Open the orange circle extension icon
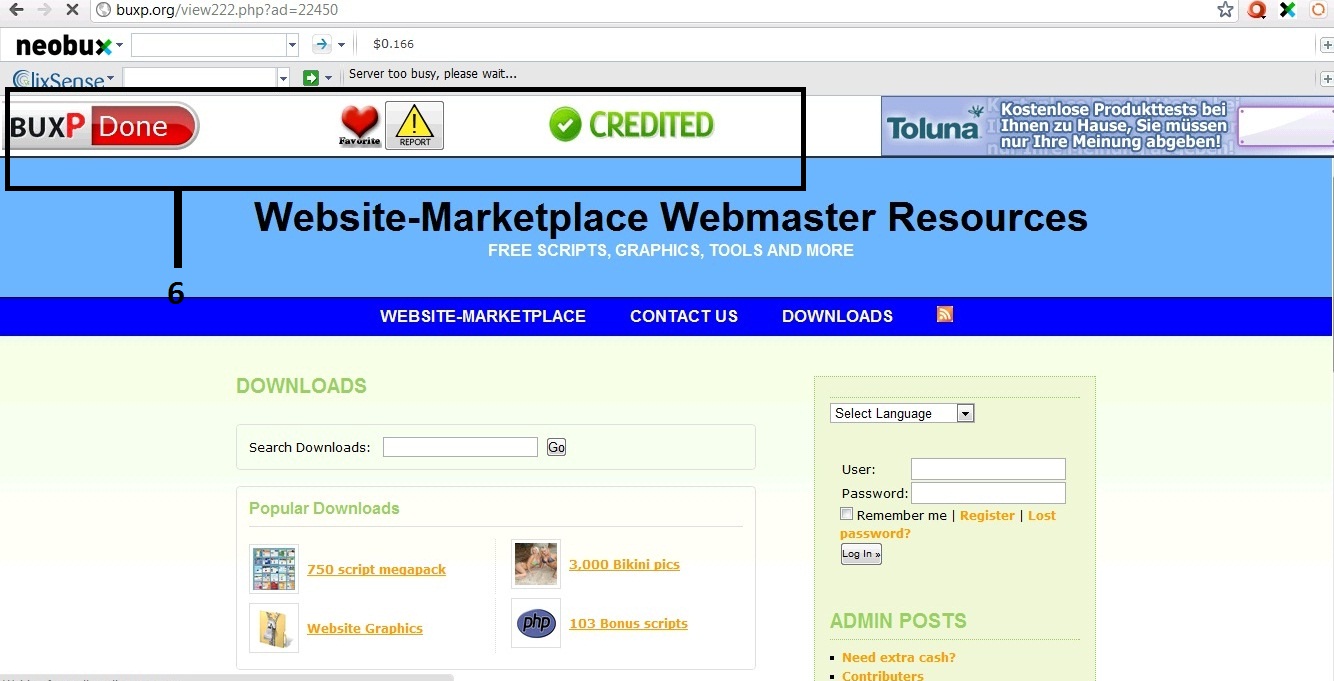Screen dimensions: 1334x681 coord(1318,10)
